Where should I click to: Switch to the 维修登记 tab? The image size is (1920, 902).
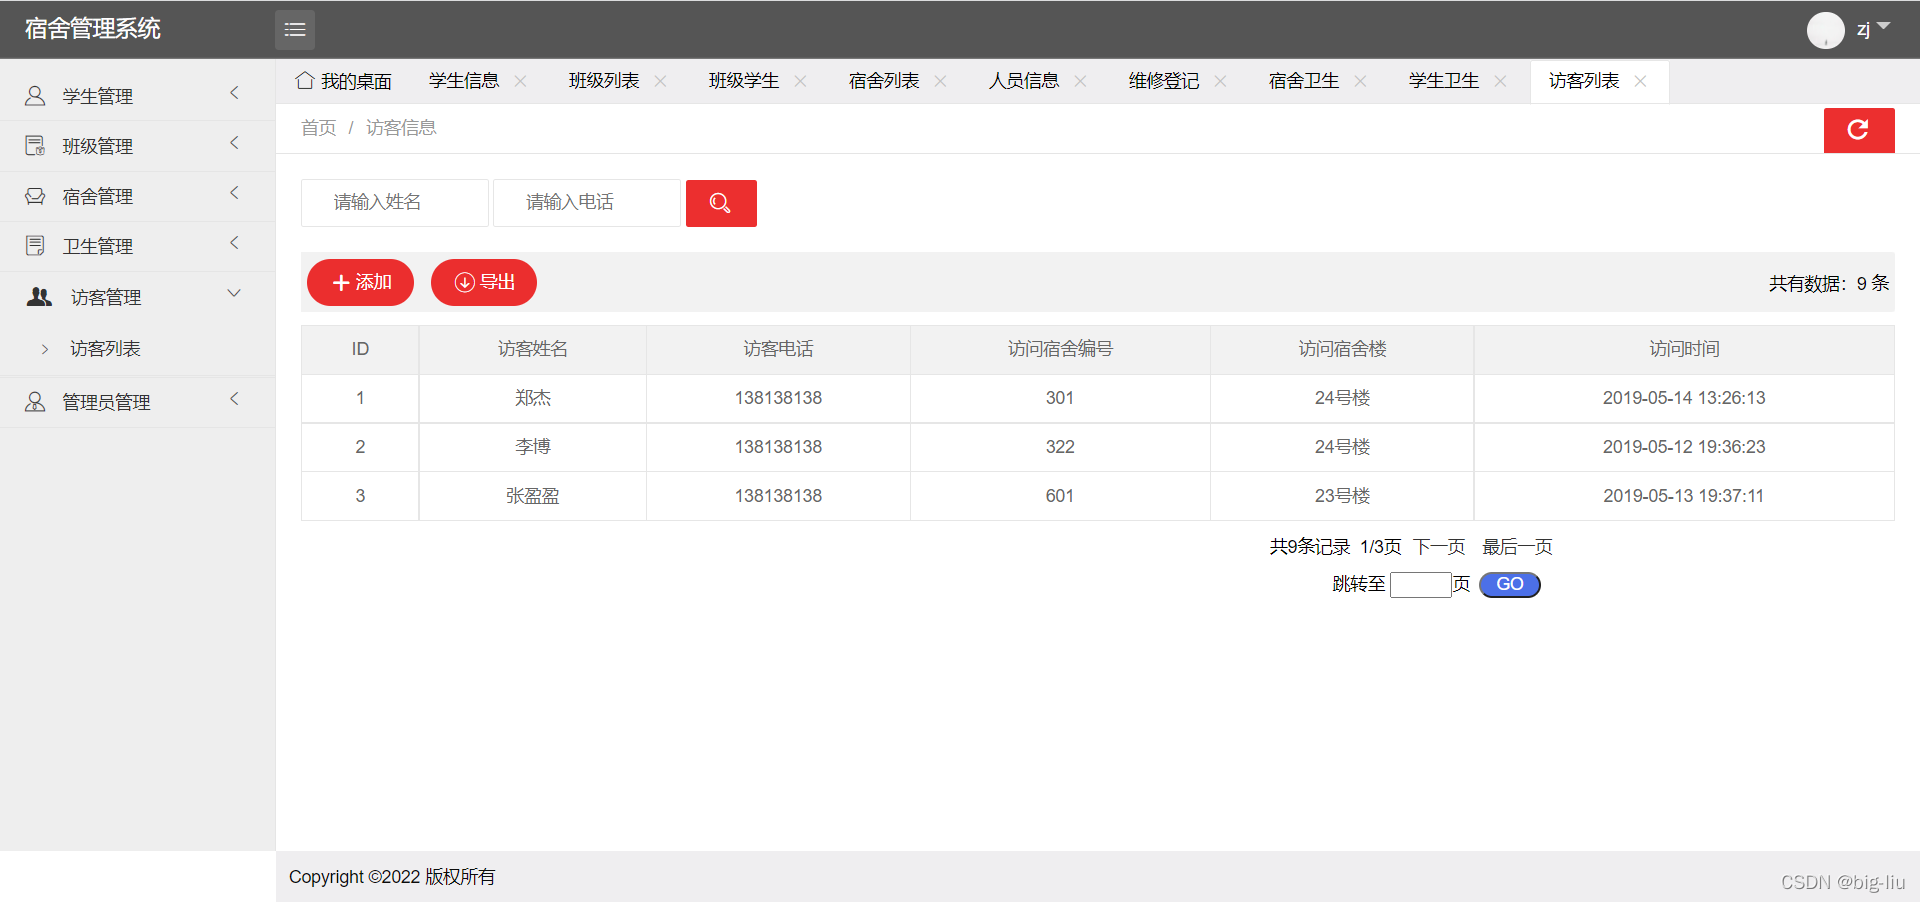pyautogui.click(x=1164, y=81)
